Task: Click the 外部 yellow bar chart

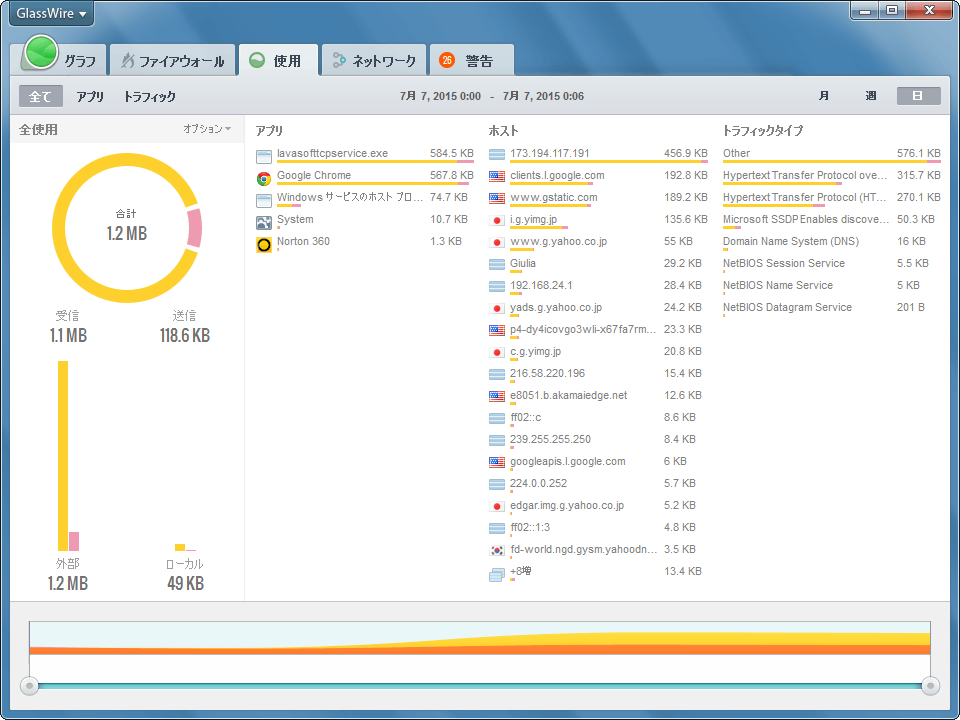Action: coord(63,456)
